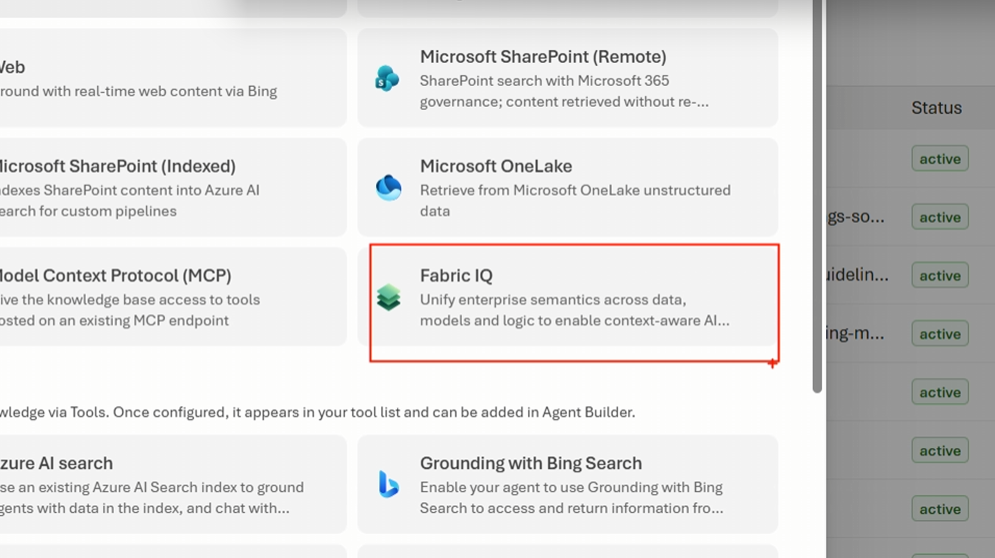Click the Microsoft OneLake icon
The width and height of the screenshot is (995, 558).
(388, 187)
